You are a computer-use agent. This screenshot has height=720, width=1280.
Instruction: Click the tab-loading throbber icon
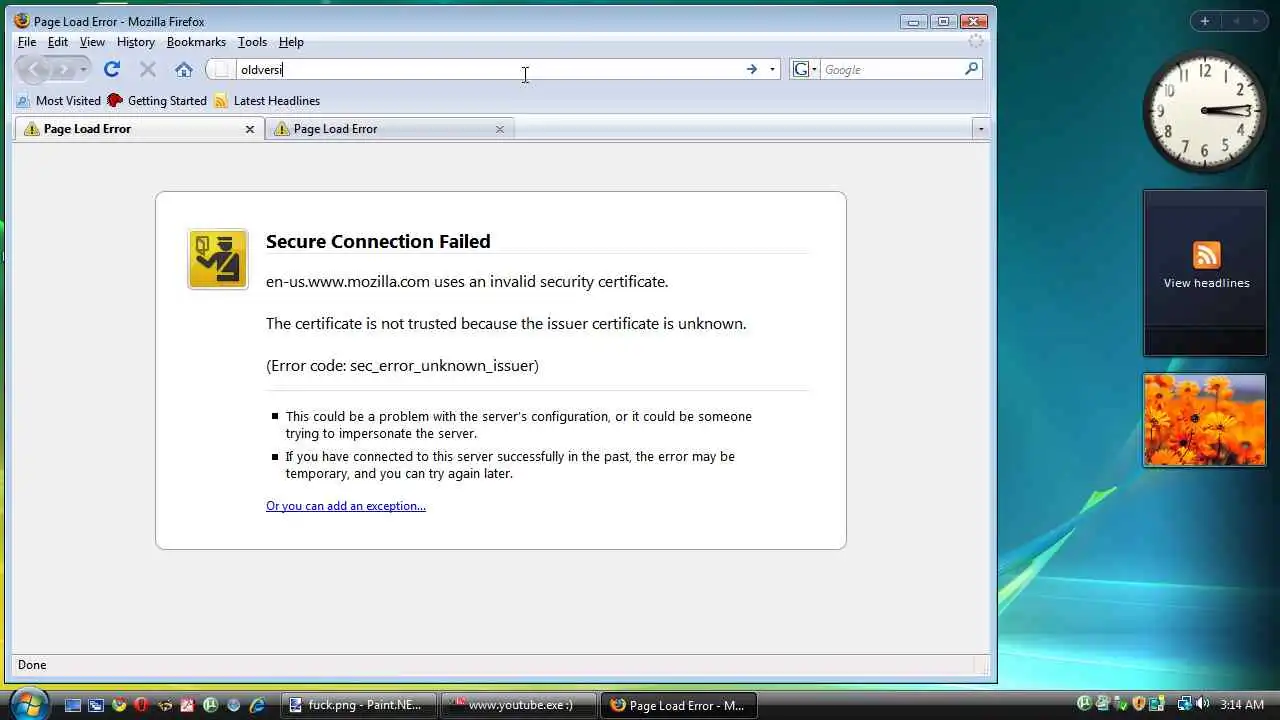(976, 42)
